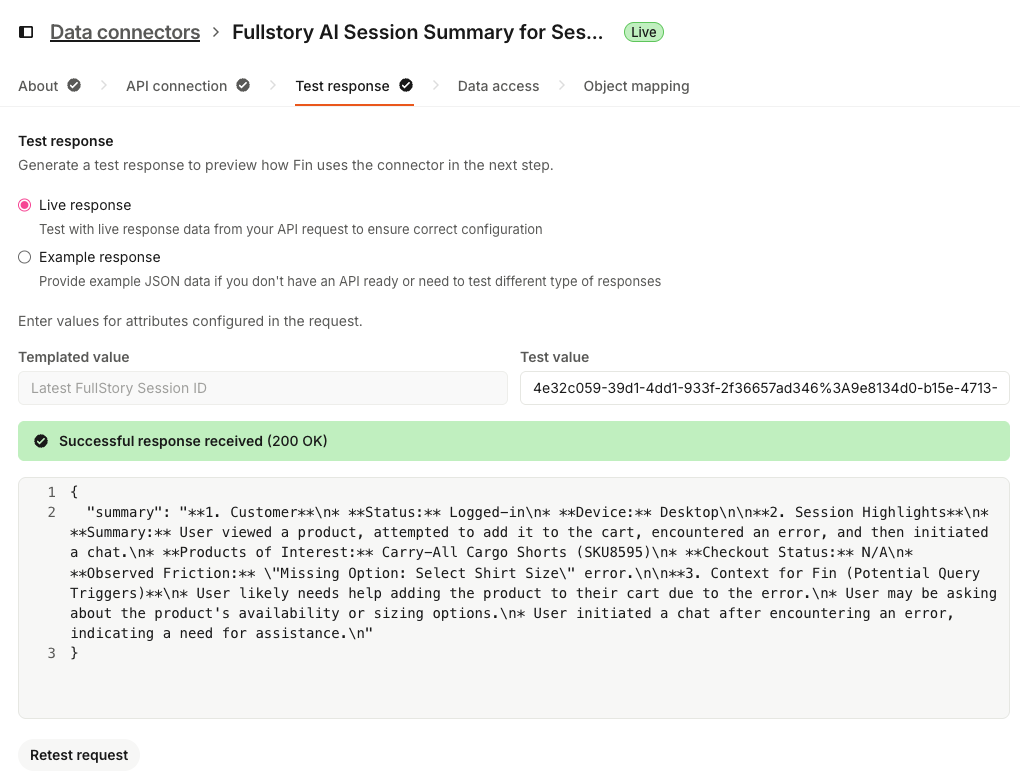Click the Test value input field
1020x779 pixels.
coord(764,388)
